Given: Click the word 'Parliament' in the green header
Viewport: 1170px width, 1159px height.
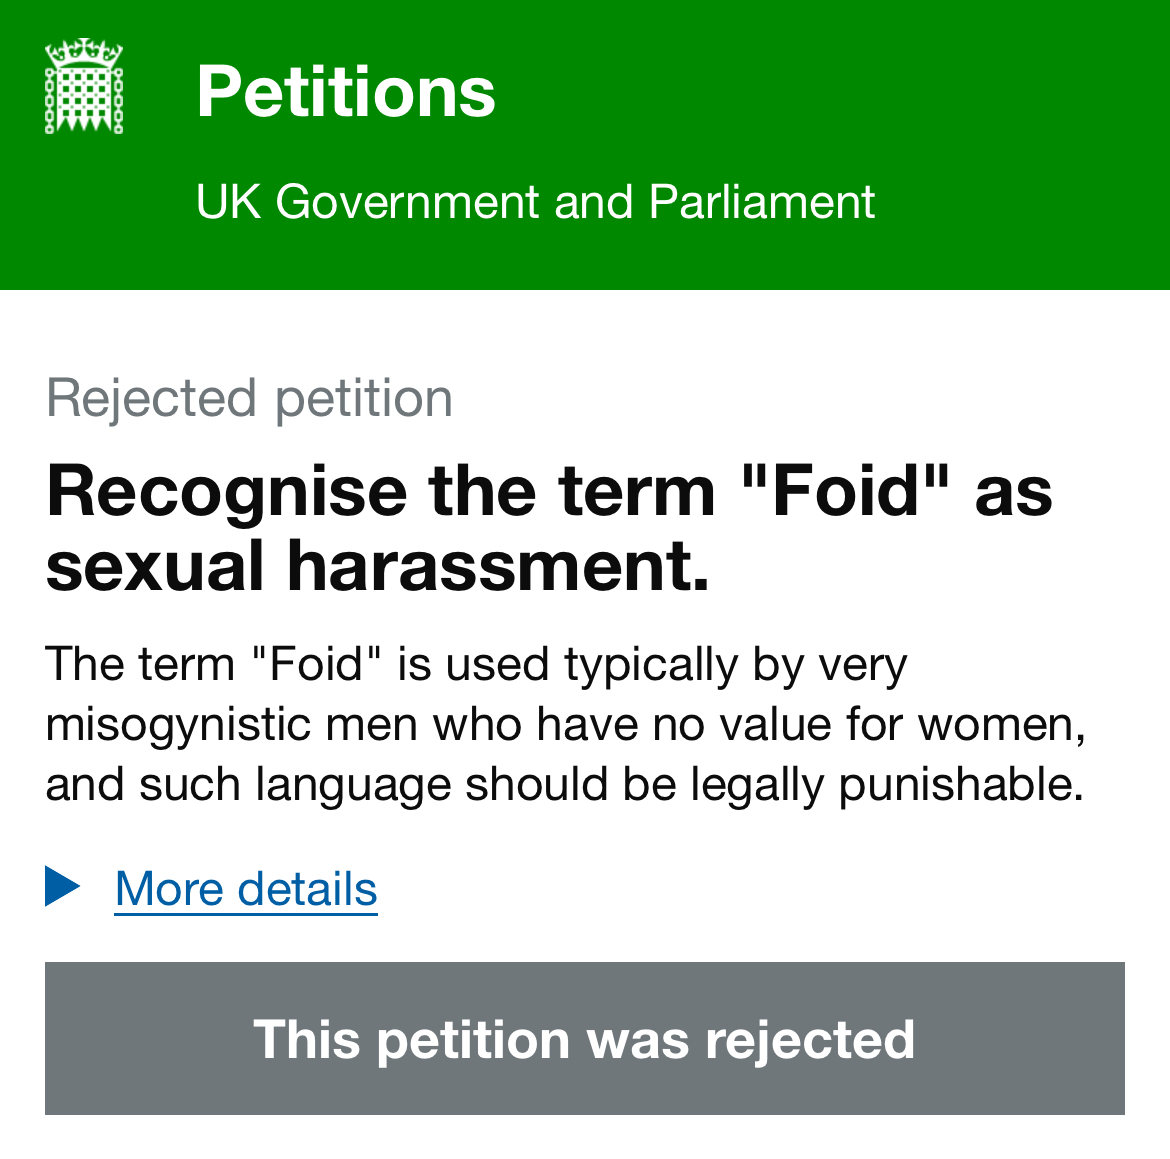Looking at the screenshot, I should (761, 202).
